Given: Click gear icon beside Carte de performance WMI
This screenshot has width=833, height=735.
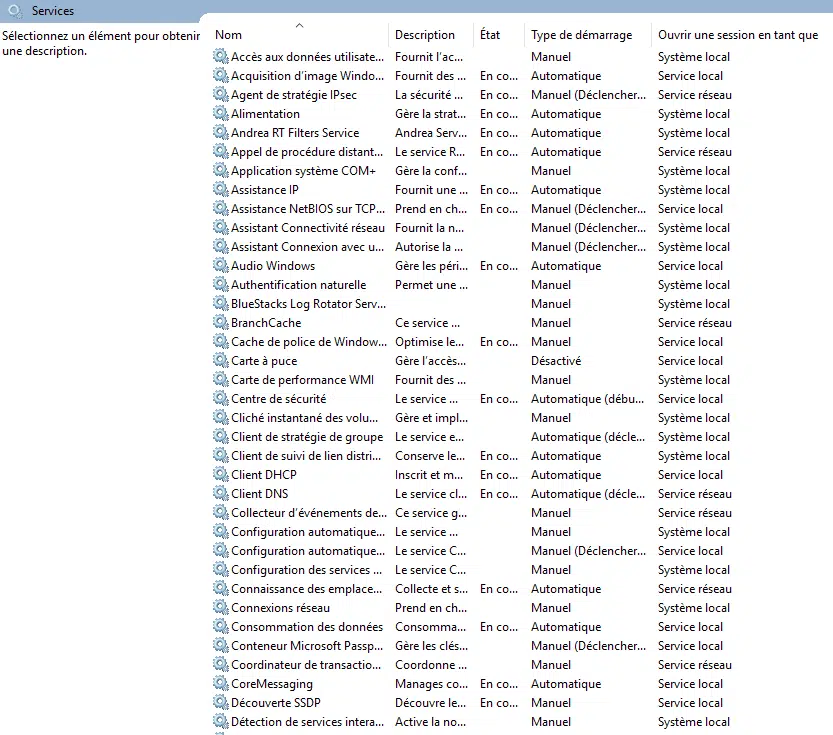Looking at the screenshot, I should tap(220, 379).
